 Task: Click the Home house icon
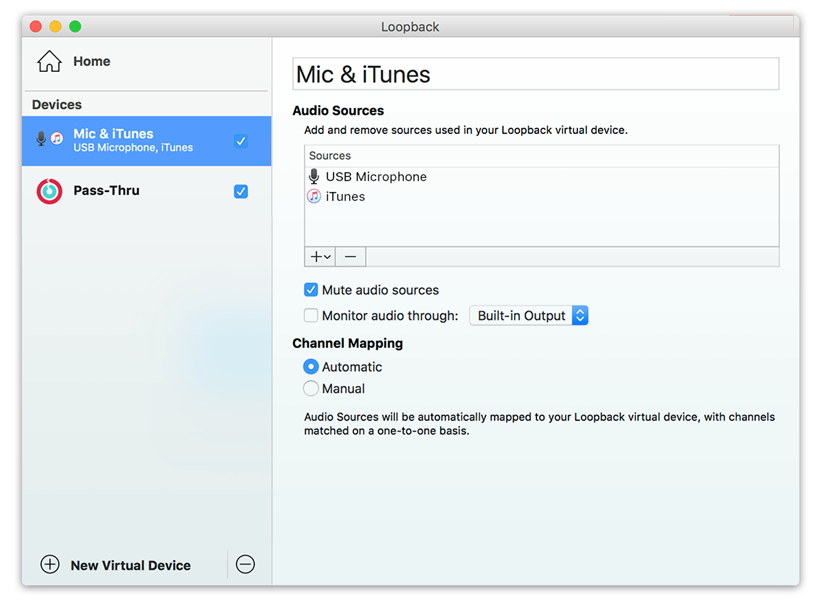(x=49, y=61)
